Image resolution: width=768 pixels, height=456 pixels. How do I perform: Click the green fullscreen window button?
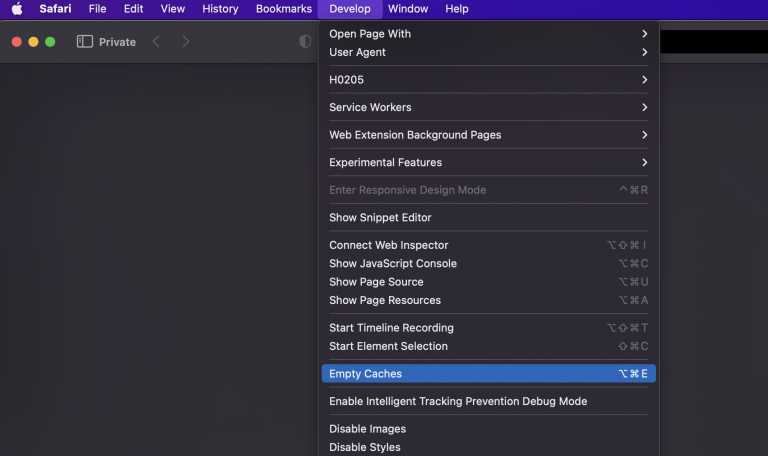coord(50,42)
